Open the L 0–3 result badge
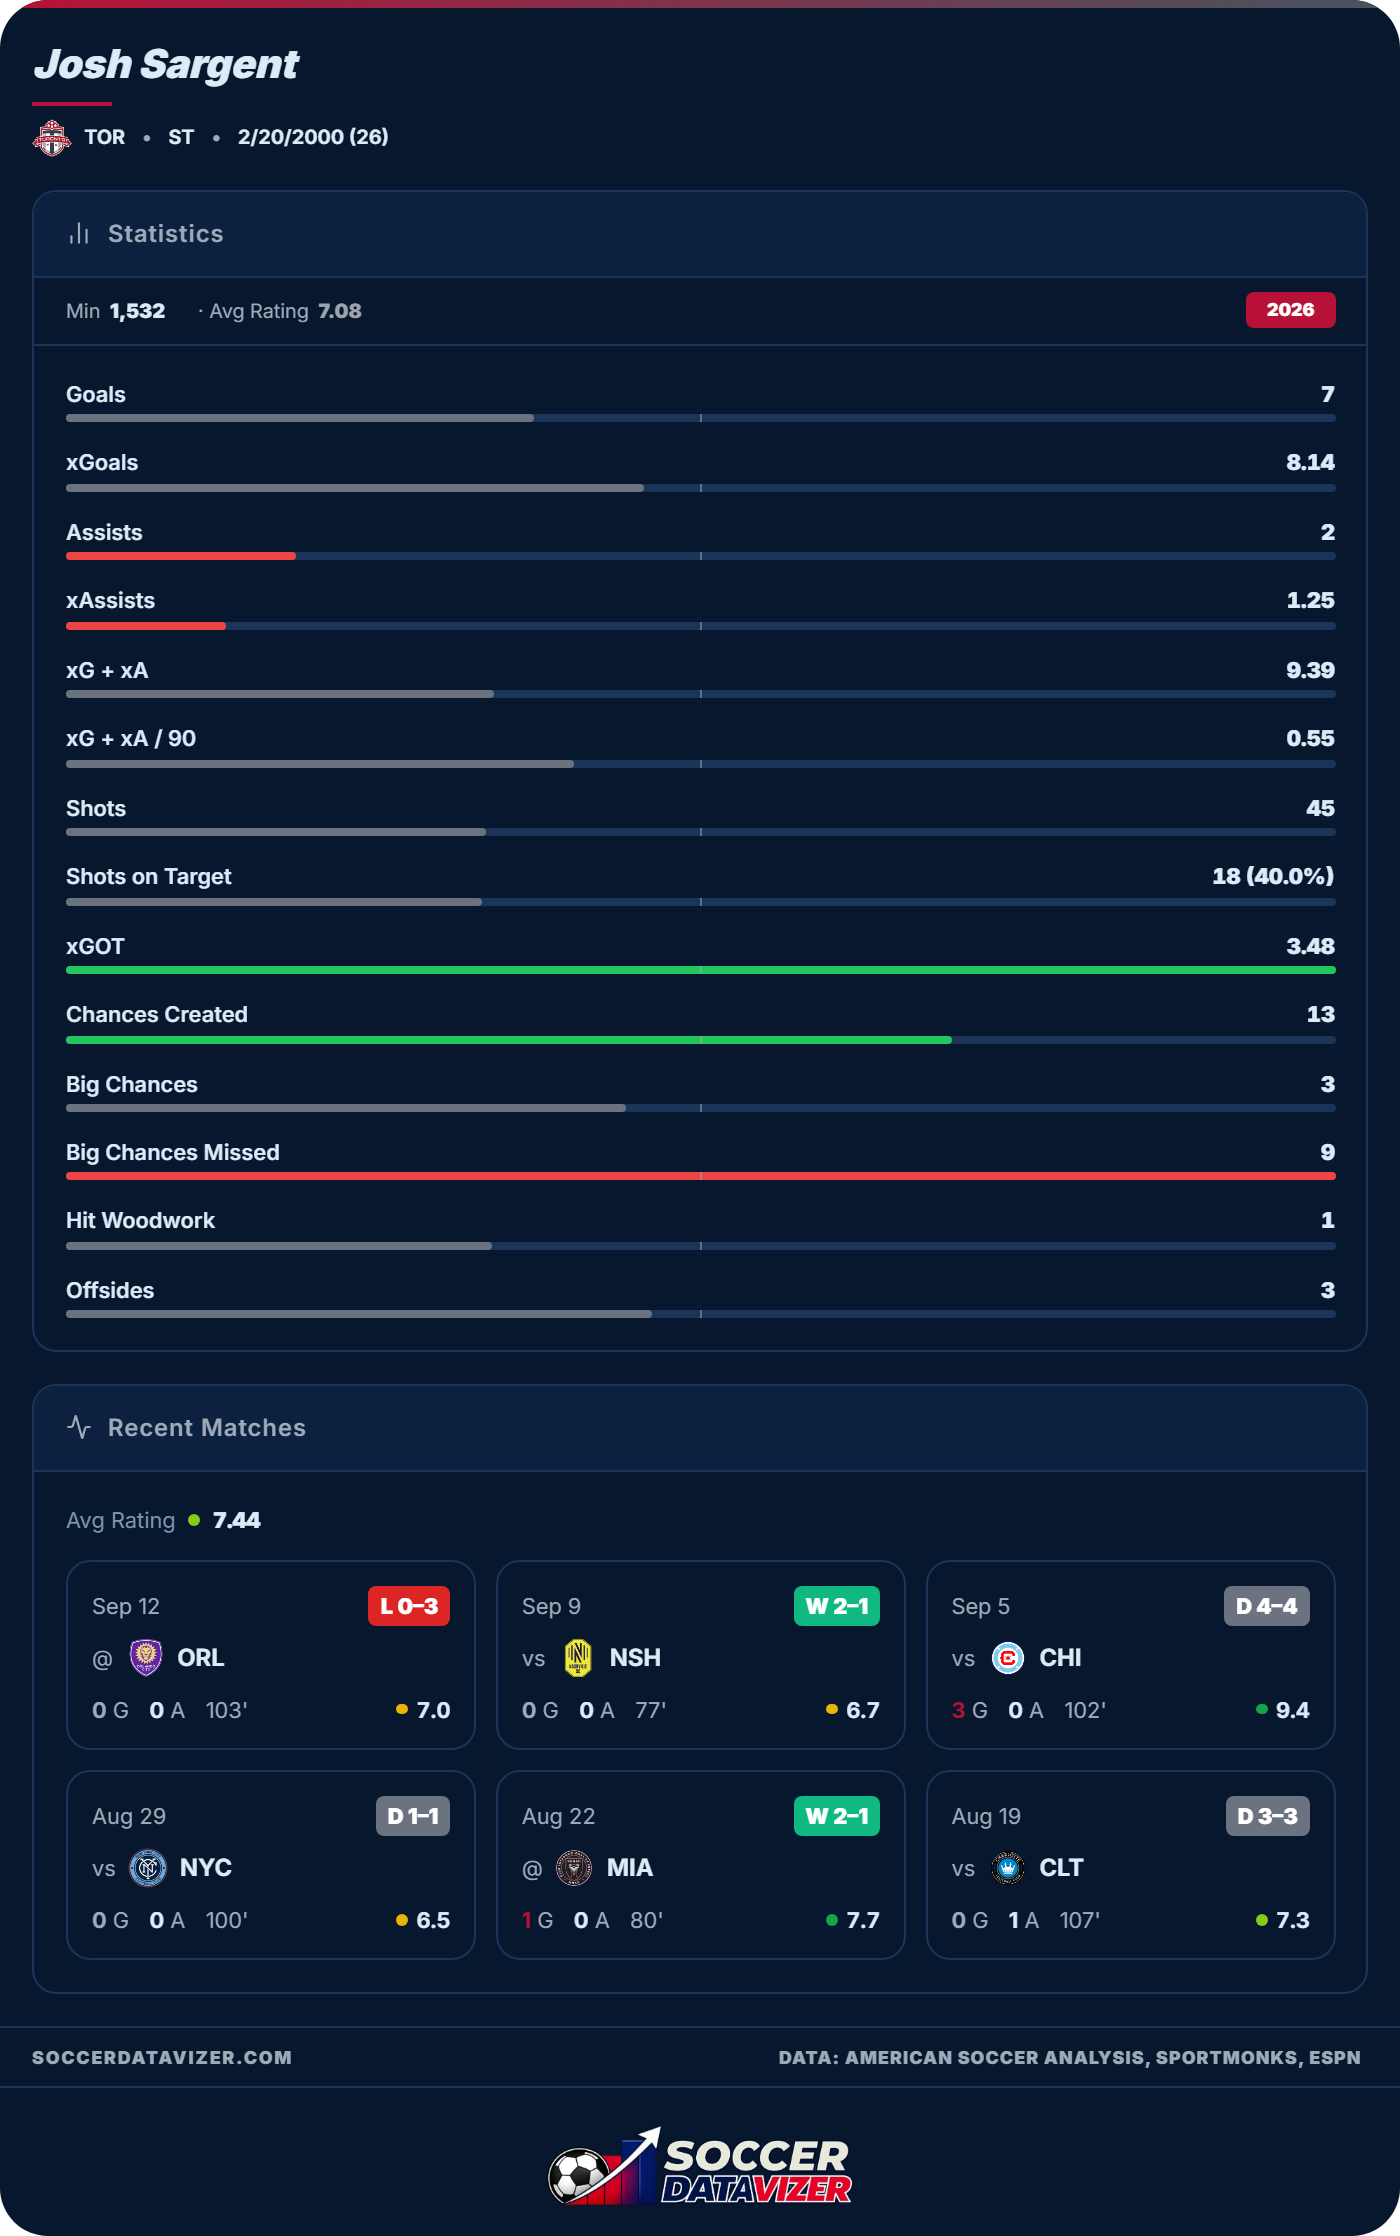 (409, 1606)
